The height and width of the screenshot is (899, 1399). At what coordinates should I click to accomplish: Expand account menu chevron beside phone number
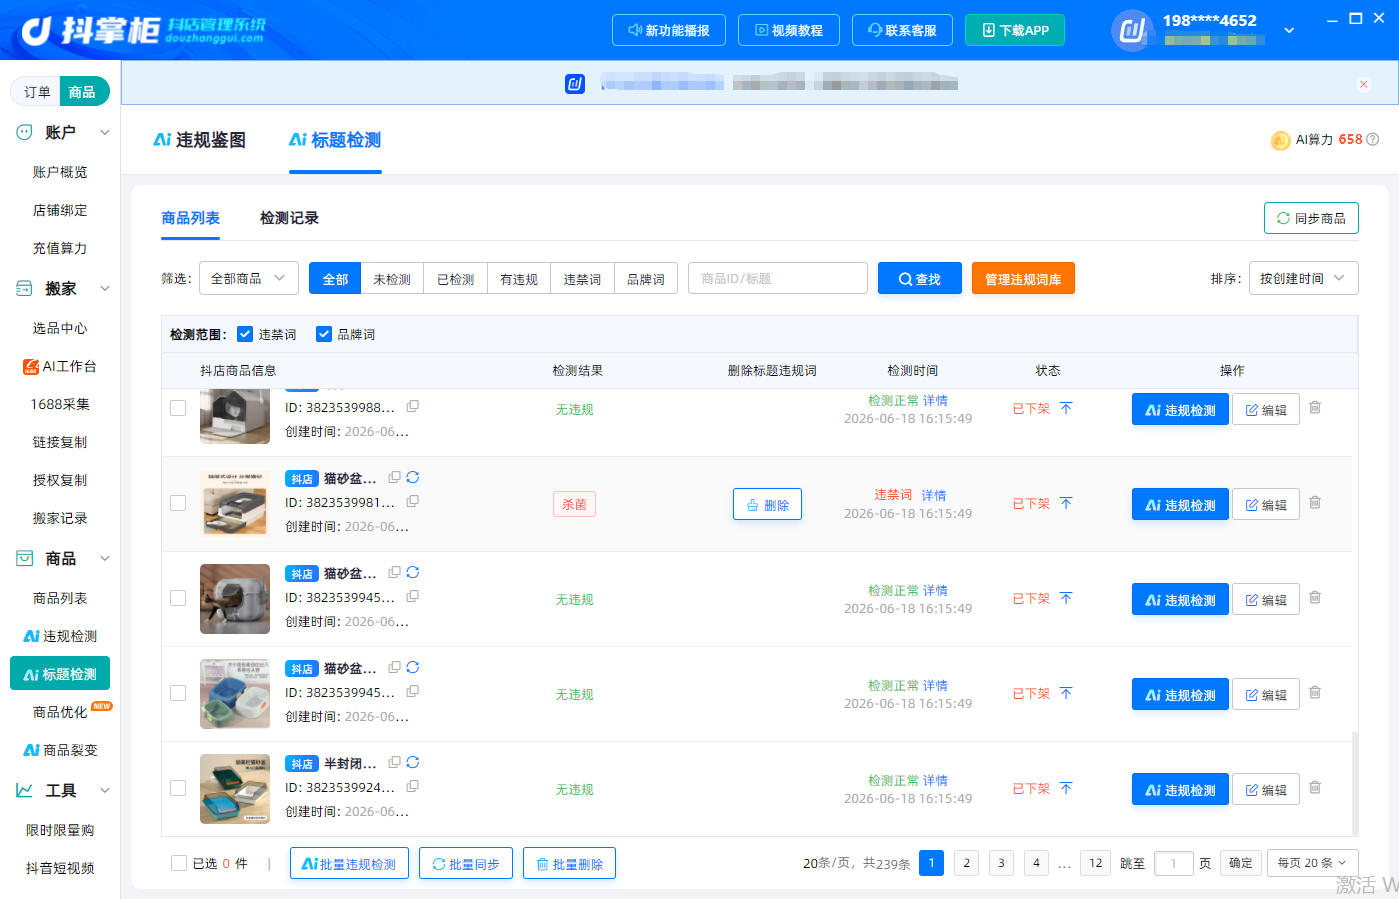click(1289, 30)
